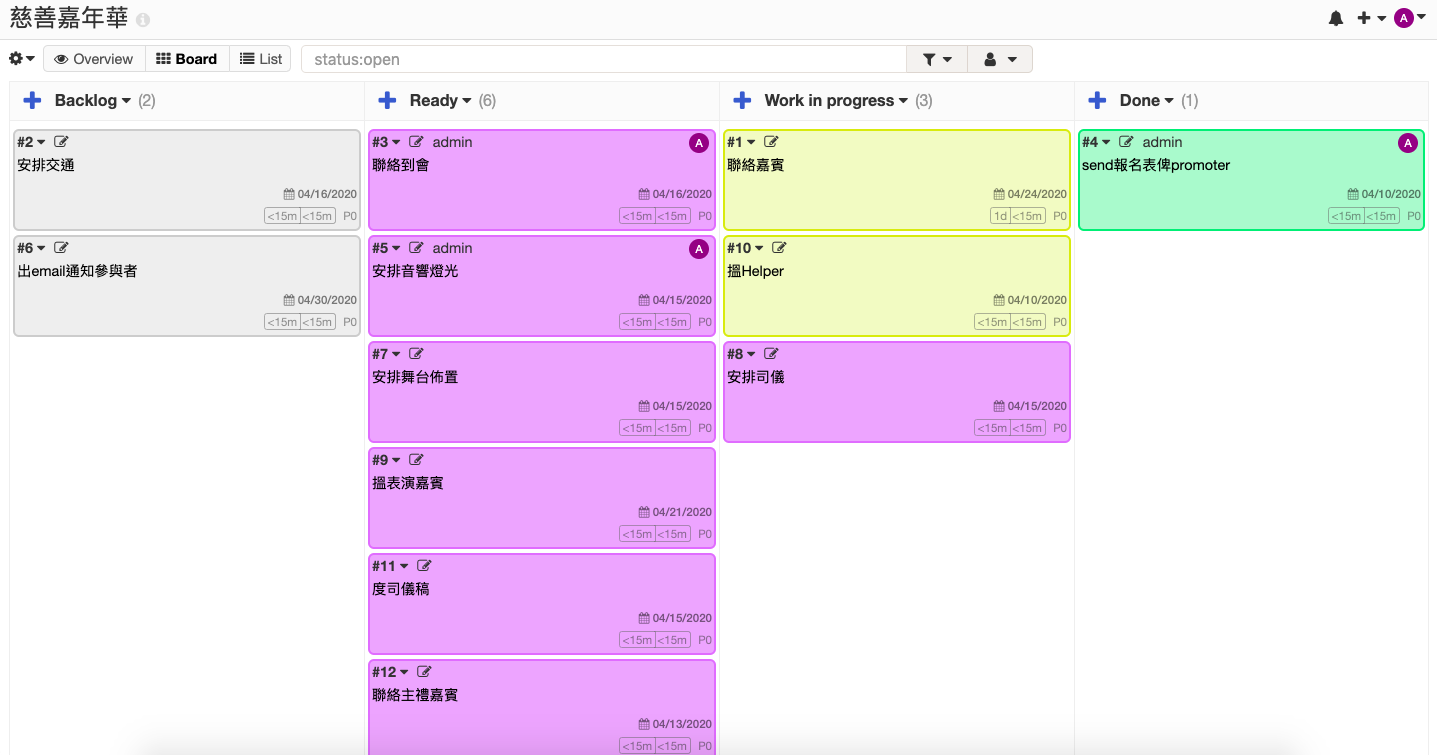Click the info icon beside project title
1437x755 pixels.
(143, 20)
